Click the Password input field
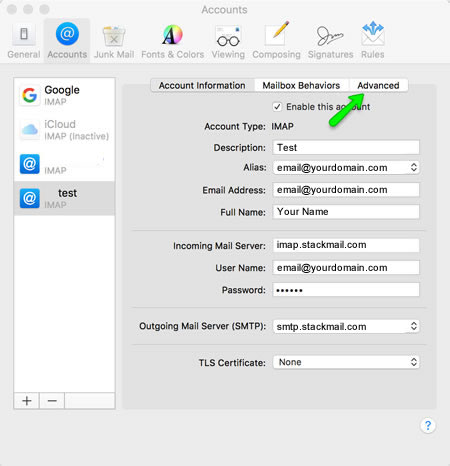Screen dimensions: 450x466 [x=346, y=290]
